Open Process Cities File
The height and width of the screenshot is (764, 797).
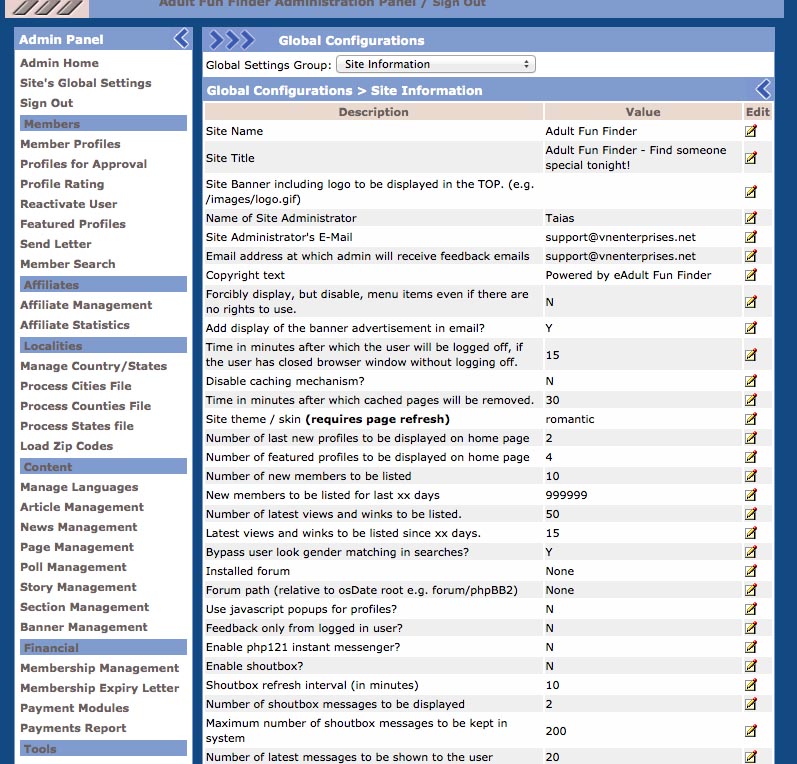[76, 386]
